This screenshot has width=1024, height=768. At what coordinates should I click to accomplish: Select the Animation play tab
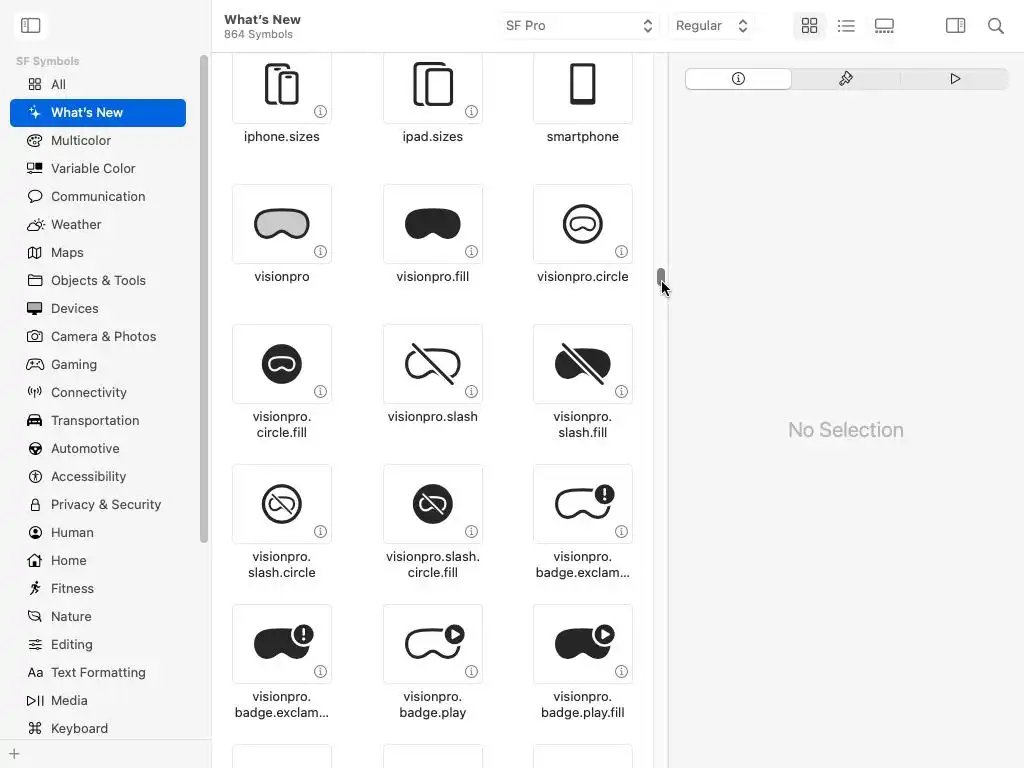pos(955,78)
